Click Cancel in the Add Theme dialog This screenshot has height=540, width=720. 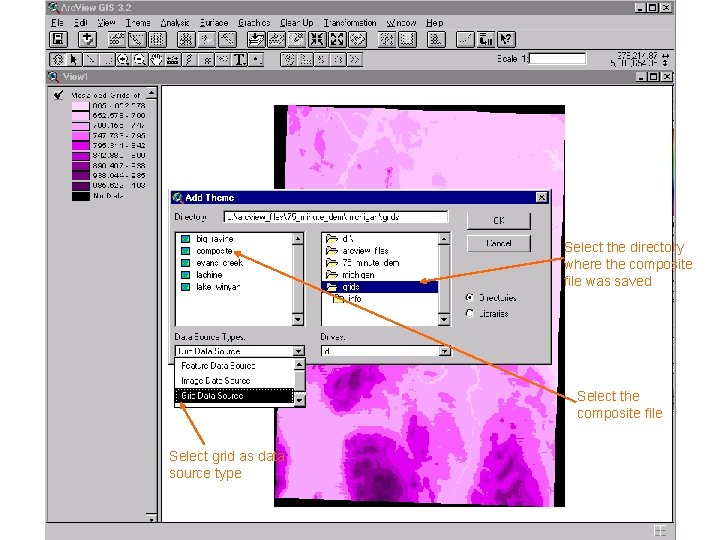coord(499,243)
